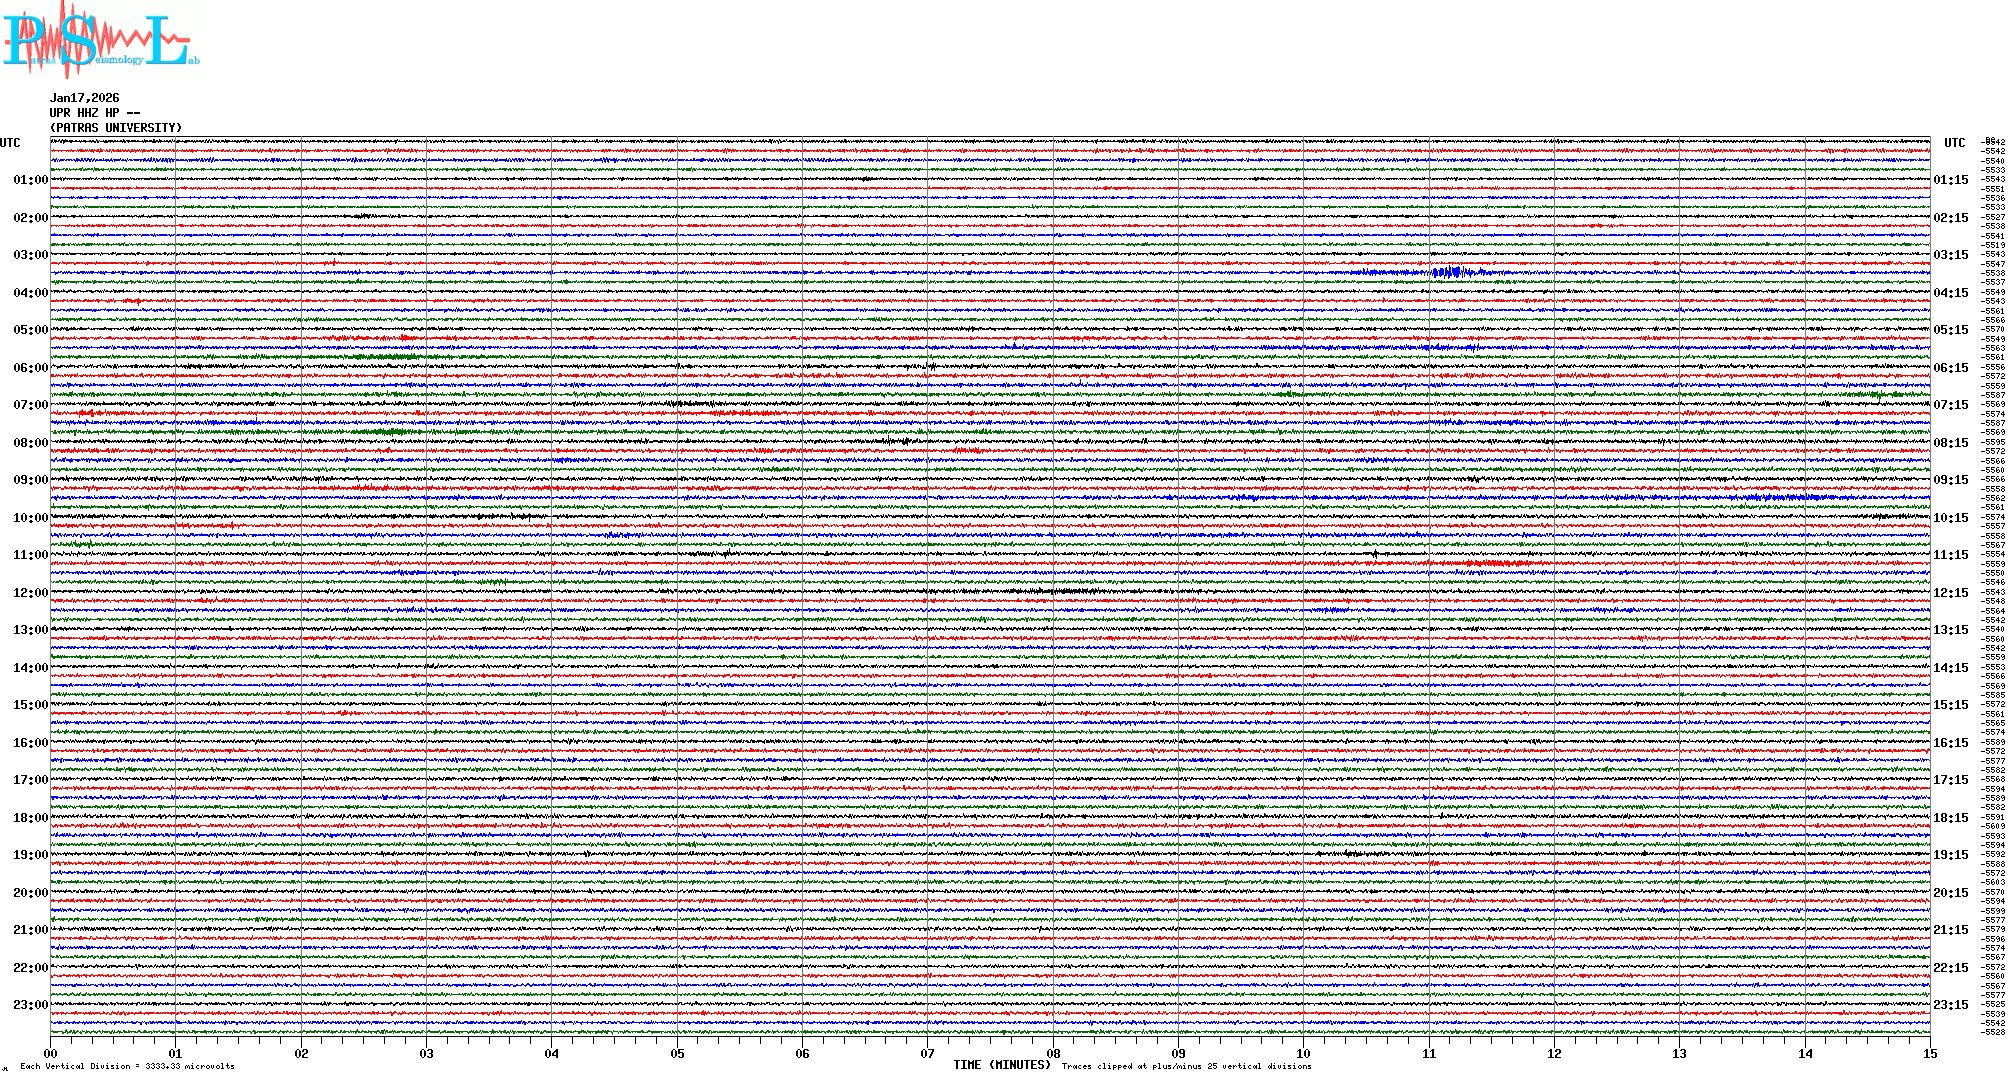Viewport: 2010px width, 1080px height.
Task: Select the 12:00 hour label on left
Action: [30, 593]
